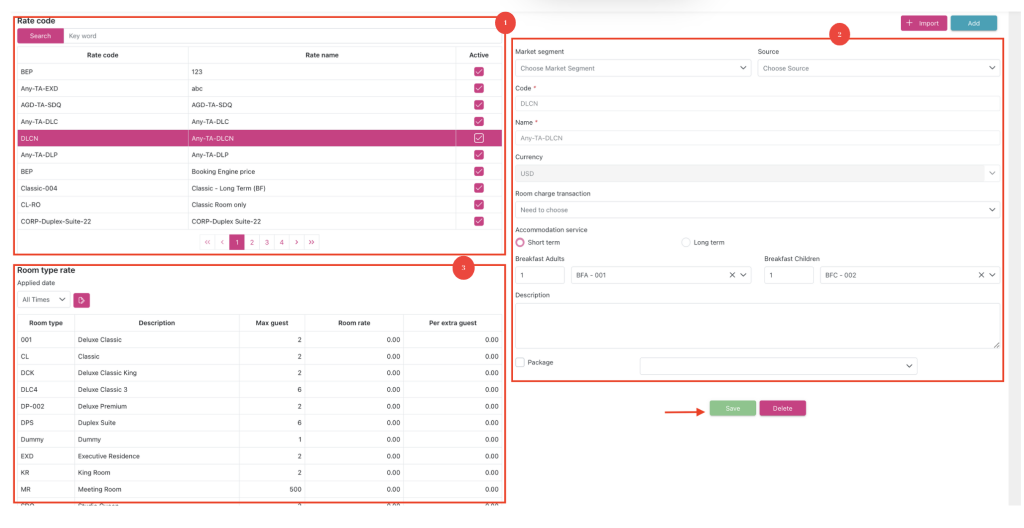Enable the Package checkbox
Image resolution: width=1024 pixels, height=528 pixels.
520,362
